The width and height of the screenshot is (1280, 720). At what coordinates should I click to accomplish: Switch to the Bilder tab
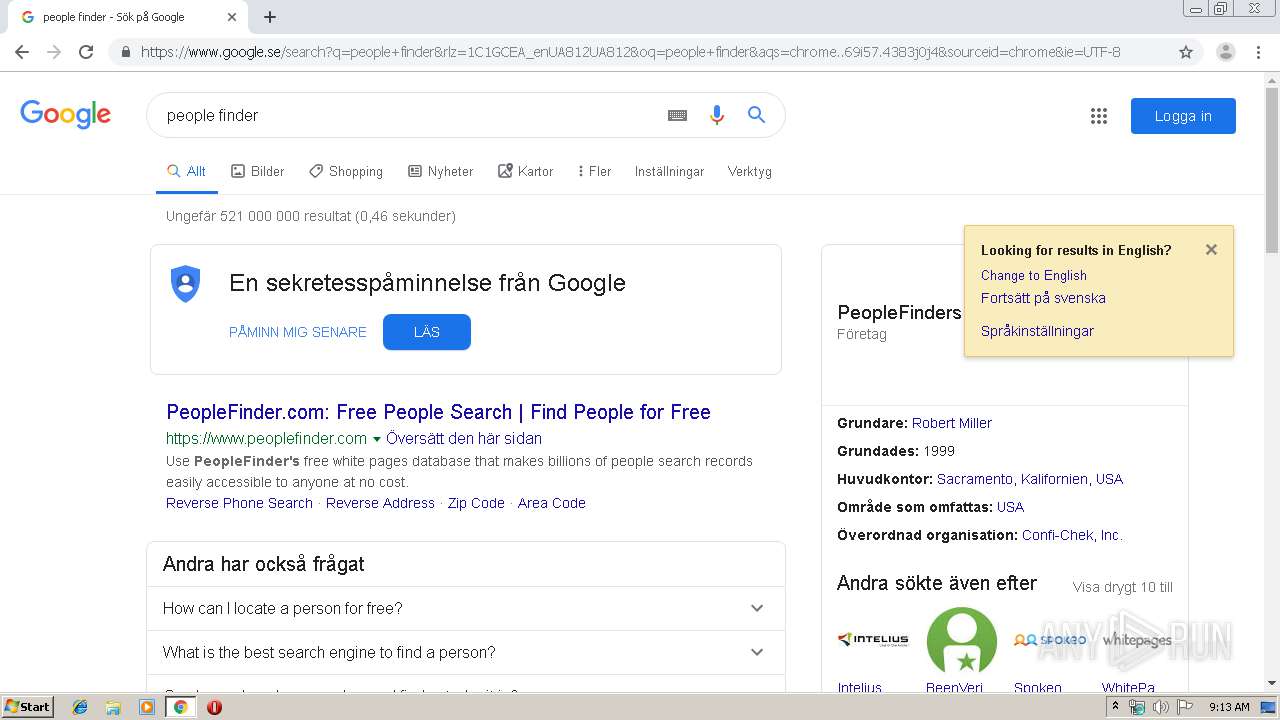pos(258,172)
